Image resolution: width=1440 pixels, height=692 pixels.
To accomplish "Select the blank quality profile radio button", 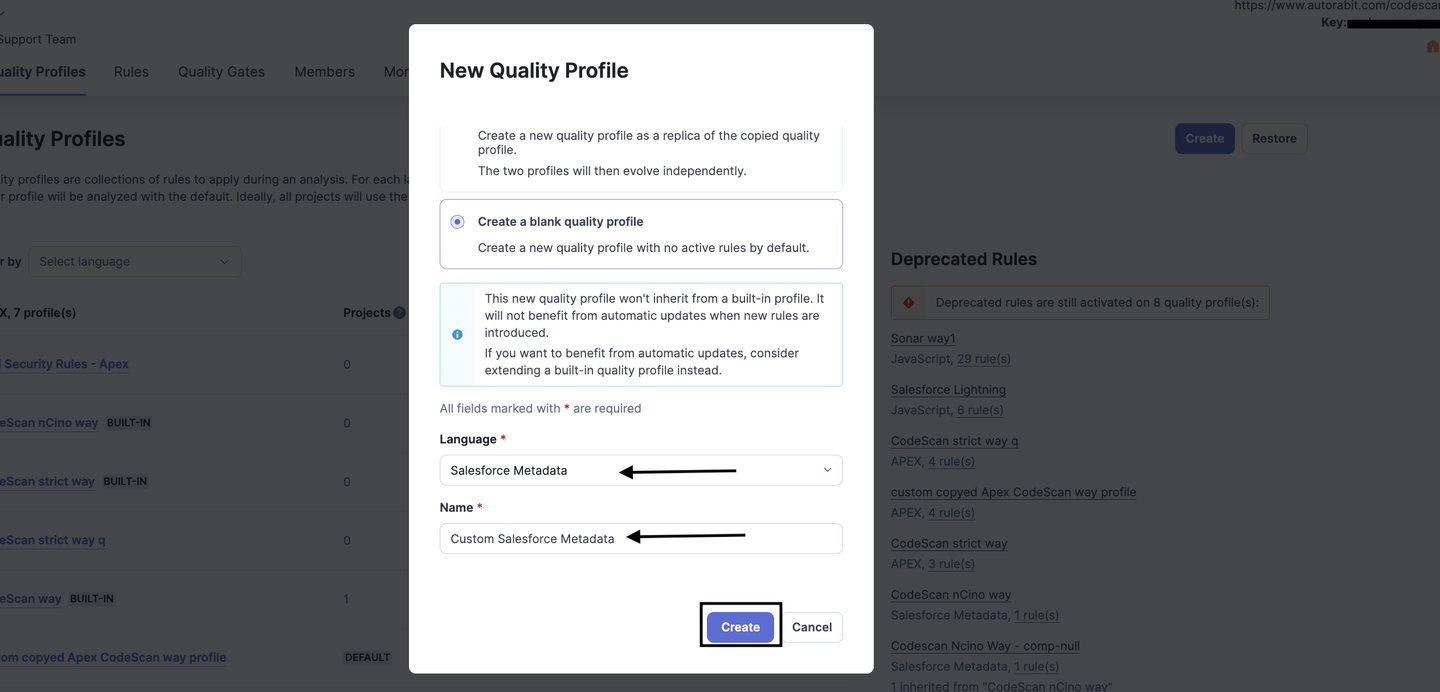I will point(457,222).
